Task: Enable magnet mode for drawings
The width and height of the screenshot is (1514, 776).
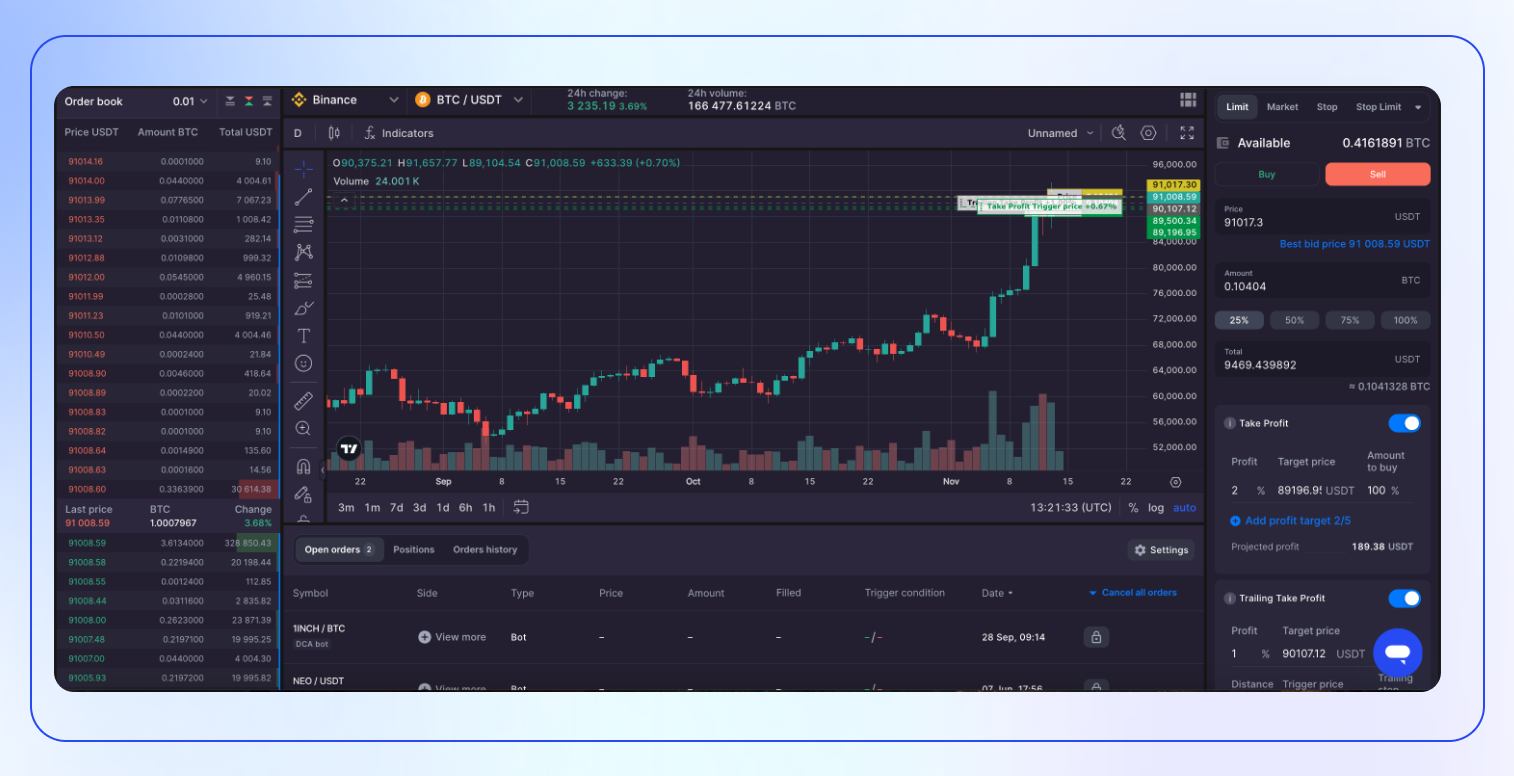Action: pyautogui.click(x=303, y=465)
